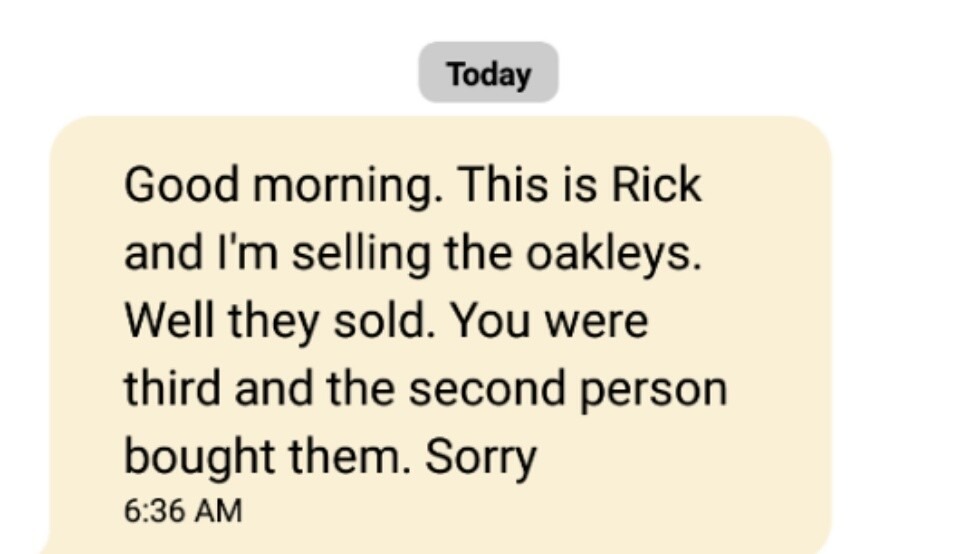960x554 pixels.
Task: Click the "Good morning" greeting text
Action: [x=281, y=186]
